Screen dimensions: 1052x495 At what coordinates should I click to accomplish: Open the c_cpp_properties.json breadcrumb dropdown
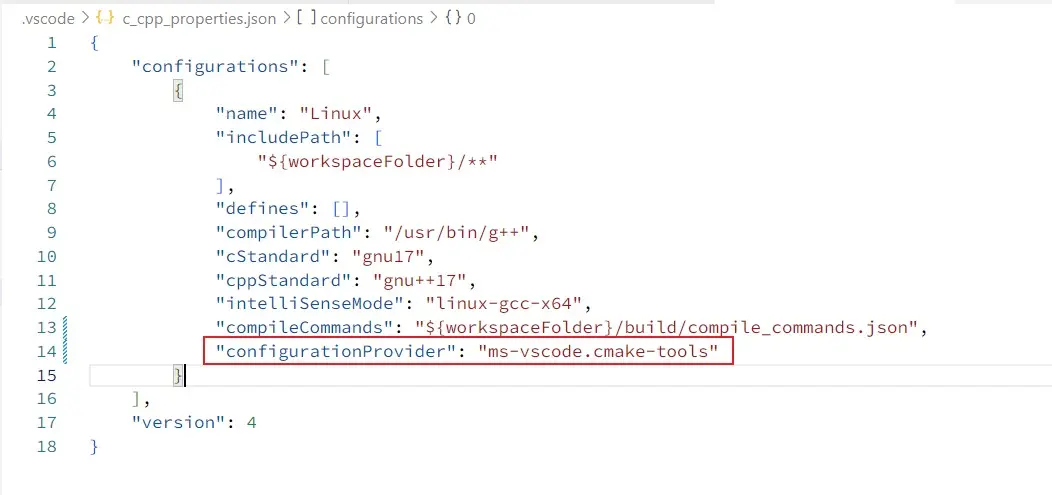204,18
